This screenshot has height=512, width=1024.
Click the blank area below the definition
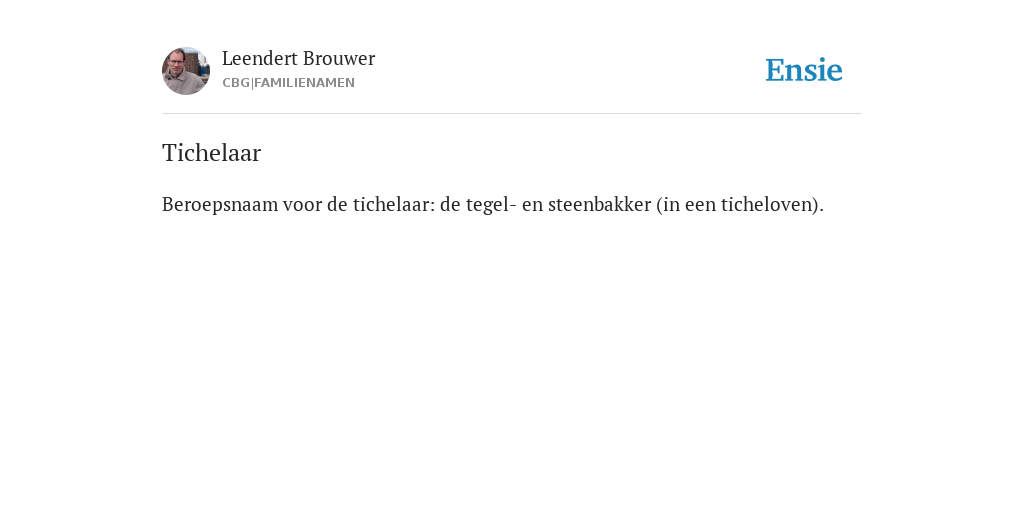pos(512,359)
